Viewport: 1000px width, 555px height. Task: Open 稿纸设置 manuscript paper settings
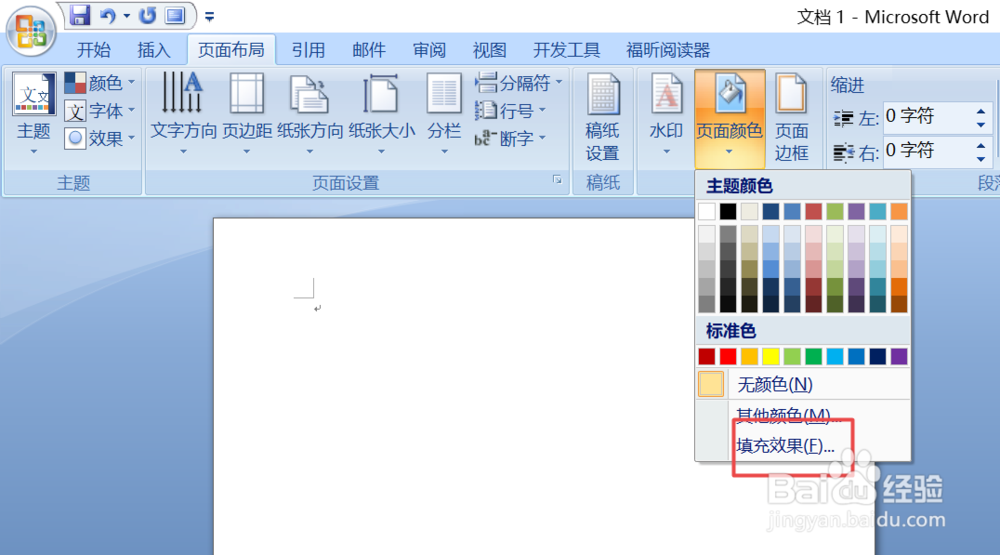coord(603,117)
